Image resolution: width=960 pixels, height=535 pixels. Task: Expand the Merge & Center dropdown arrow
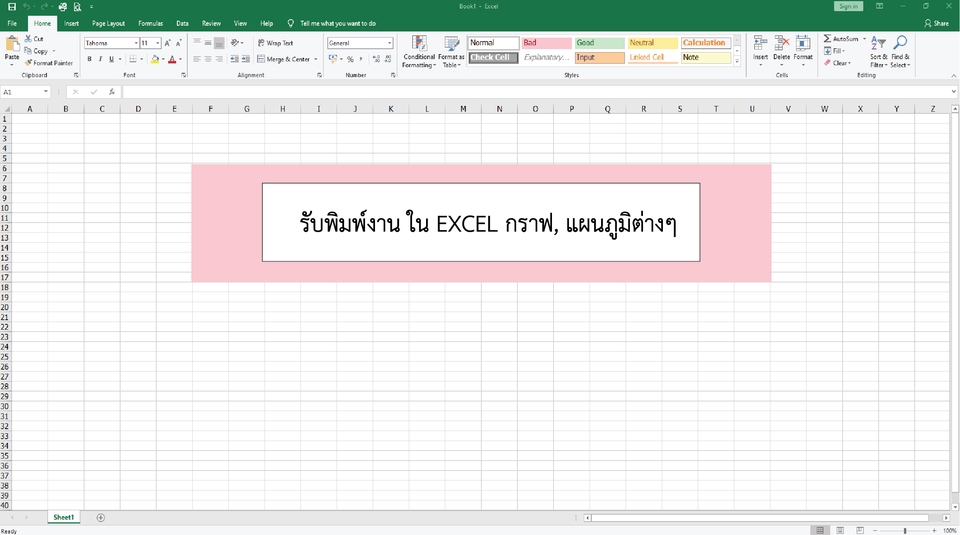click(316, 59)
